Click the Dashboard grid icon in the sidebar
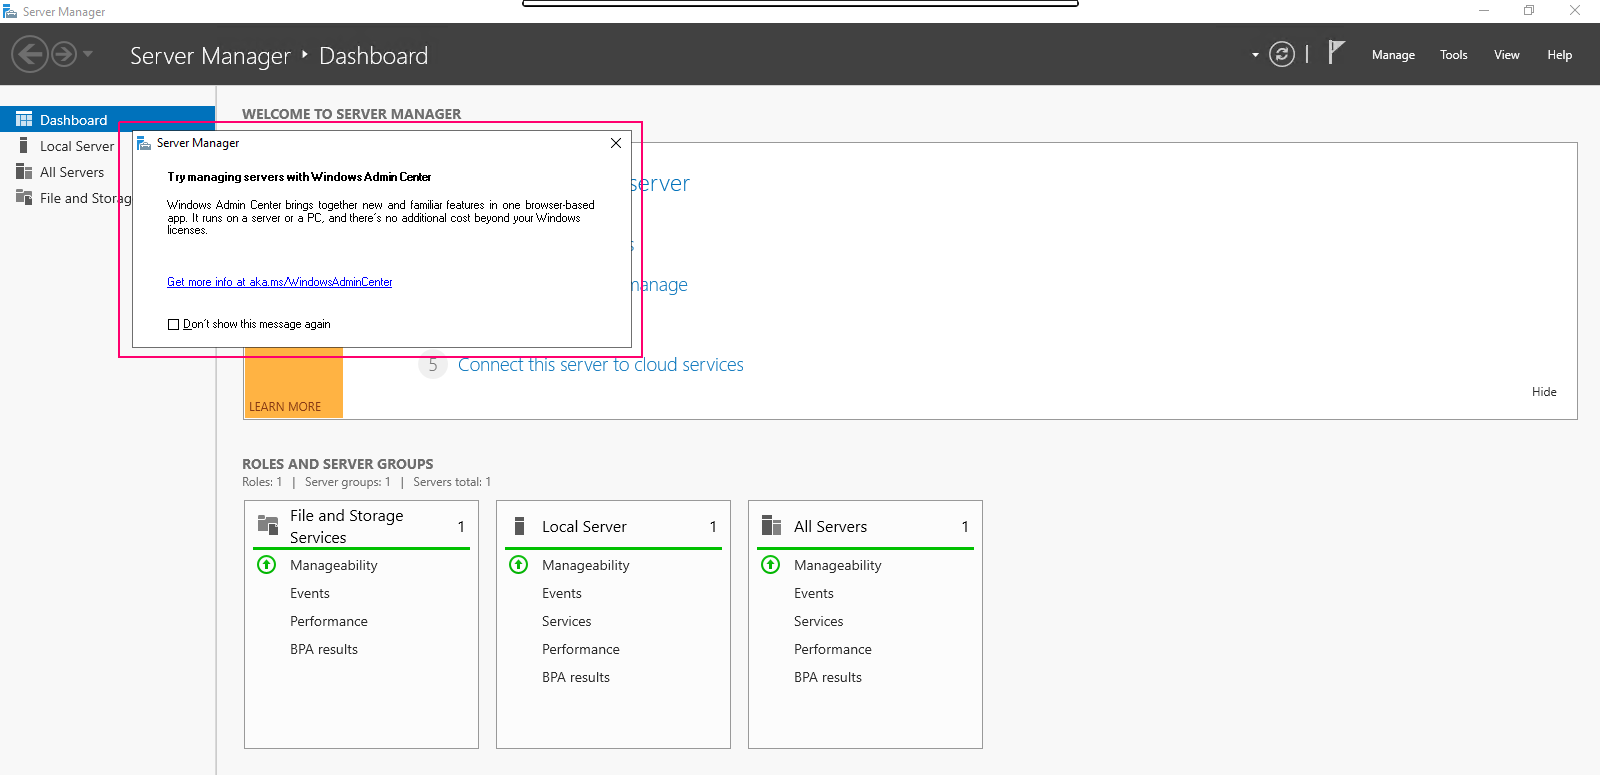 (x=24, y=119)
